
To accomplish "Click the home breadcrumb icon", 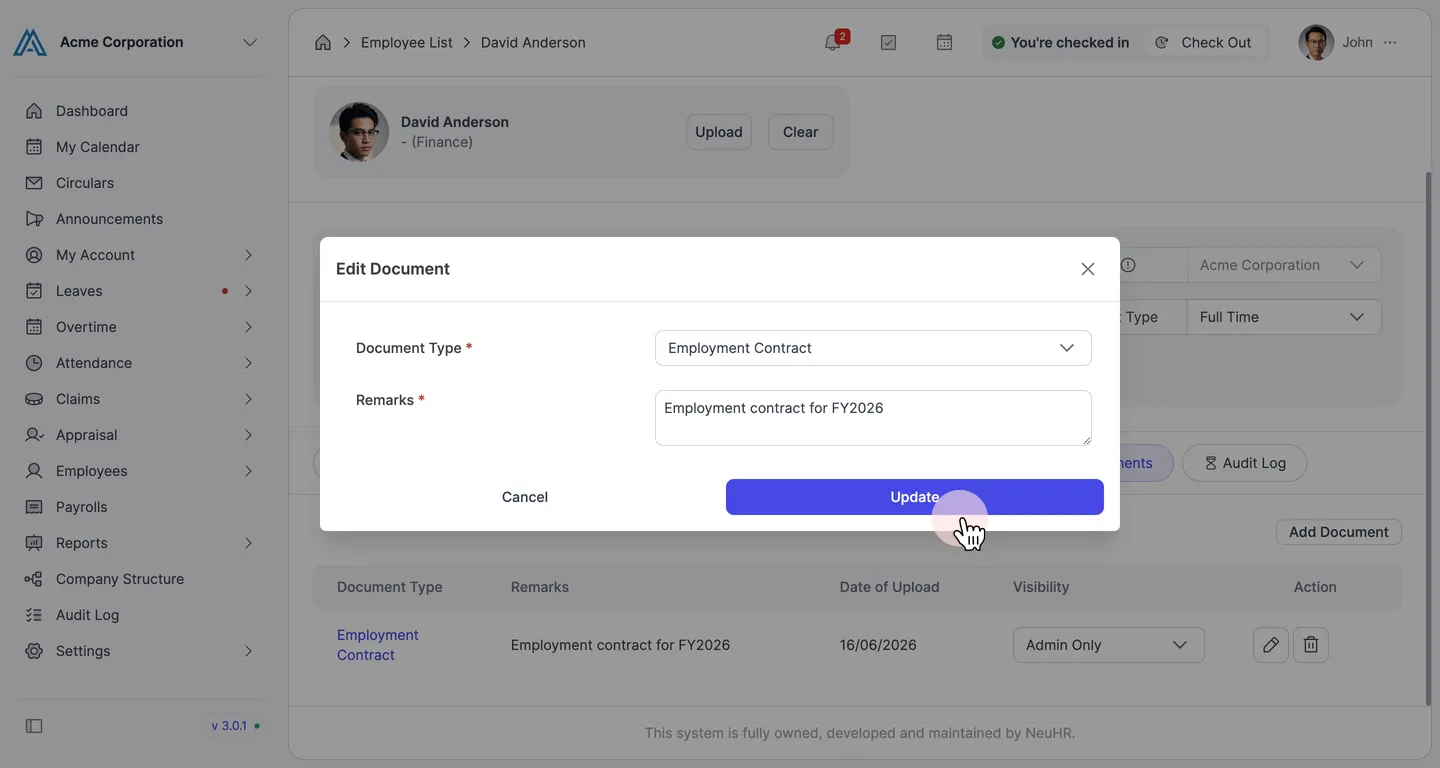I will coord(323,42).
